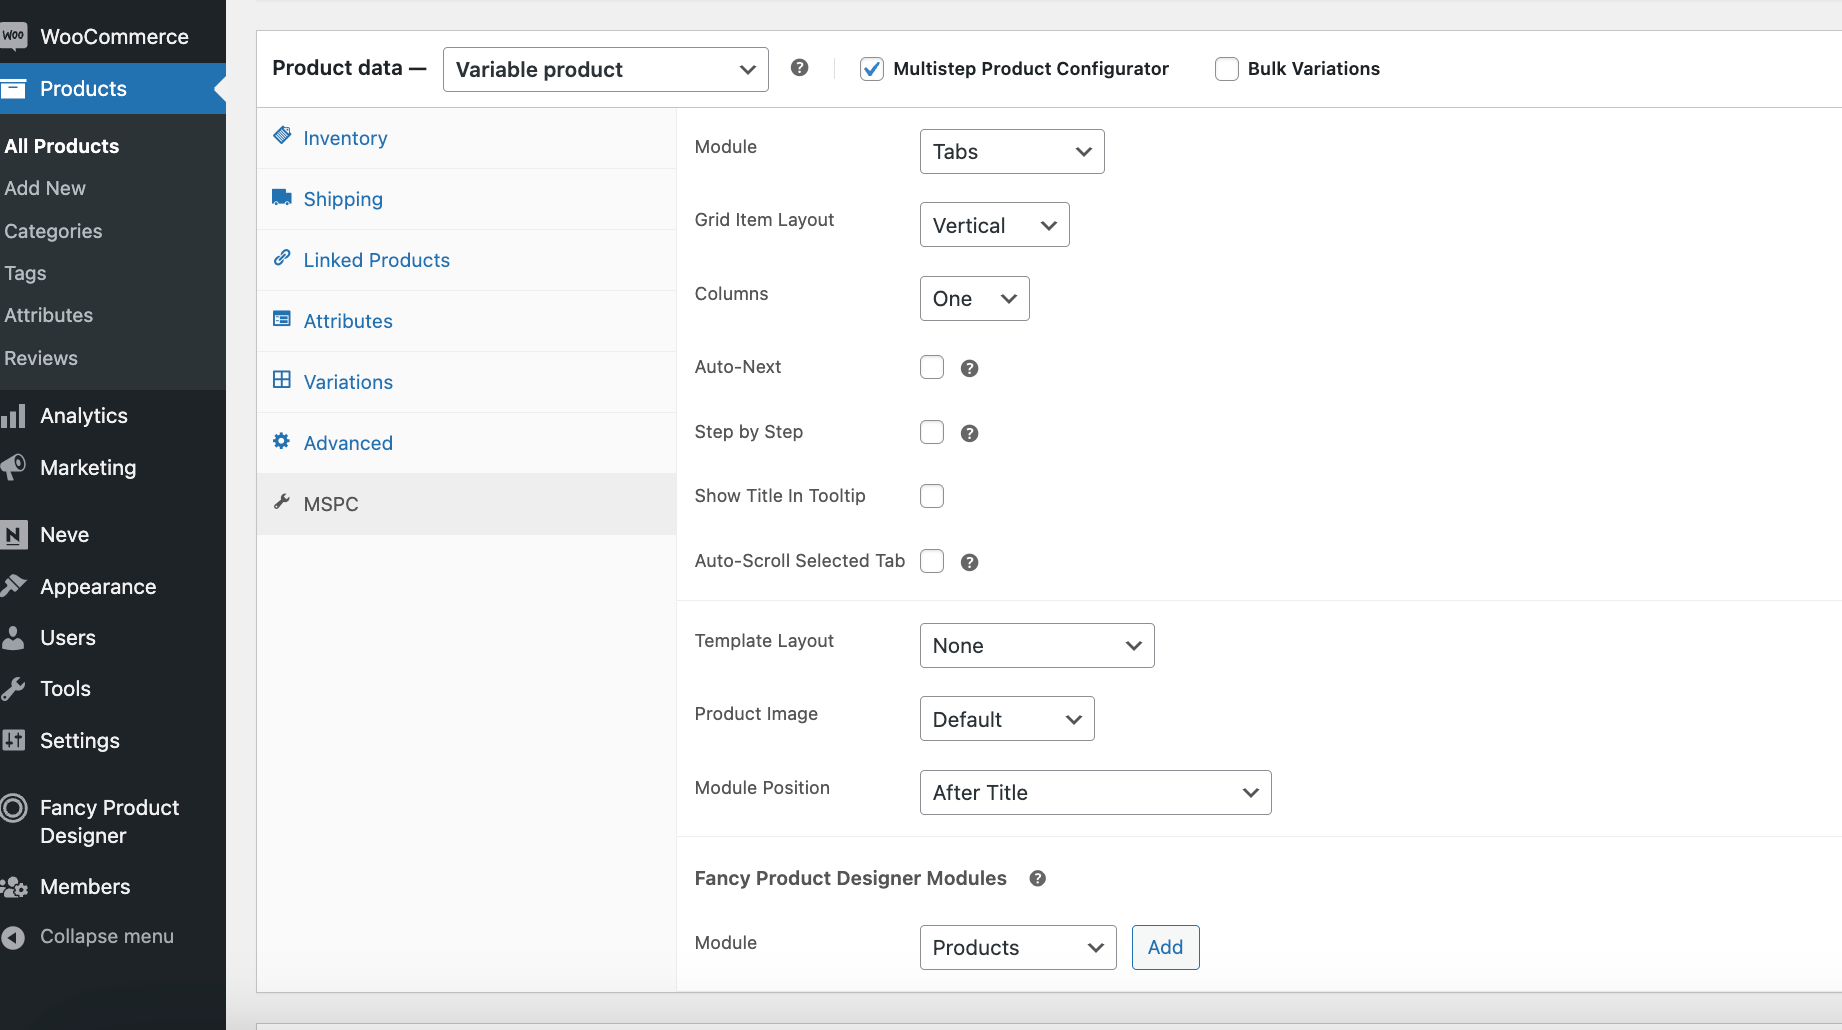Image resolution: width=1842 pixels, height=1030 pixels.
Task: Enable the Auto-Next checkbox
Action: [x=932, y=367]
